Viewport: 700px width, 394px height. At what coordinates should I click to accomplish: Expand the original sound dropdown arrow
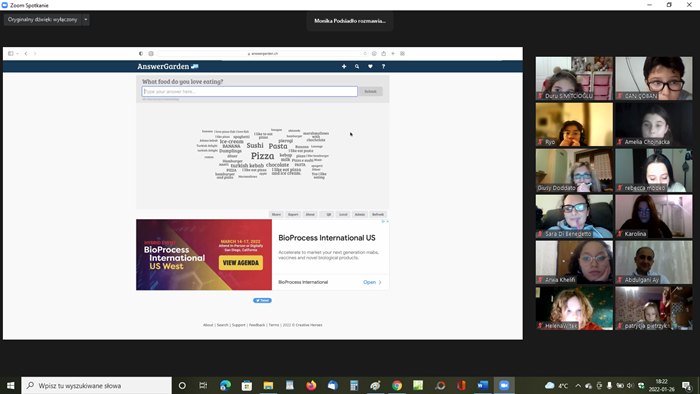[86, 20]
